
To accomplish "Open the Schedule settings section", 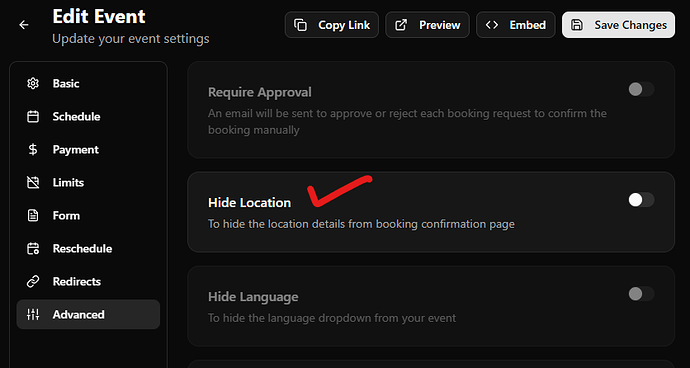I will click(88, 117).
